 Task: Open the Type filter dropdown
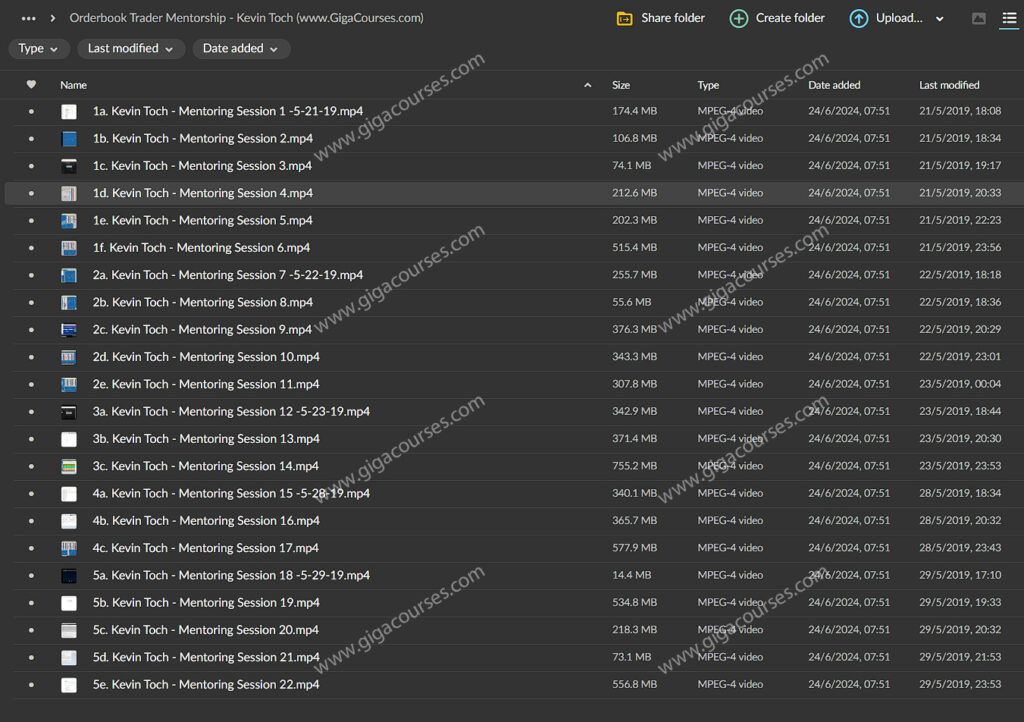pos(38,48)
